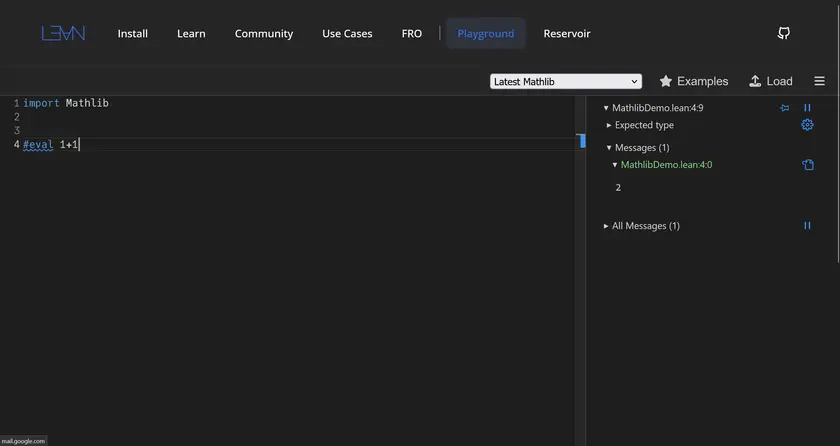Click the Examples star button
This screenshot has height=446, width=840.
(693, 81)
